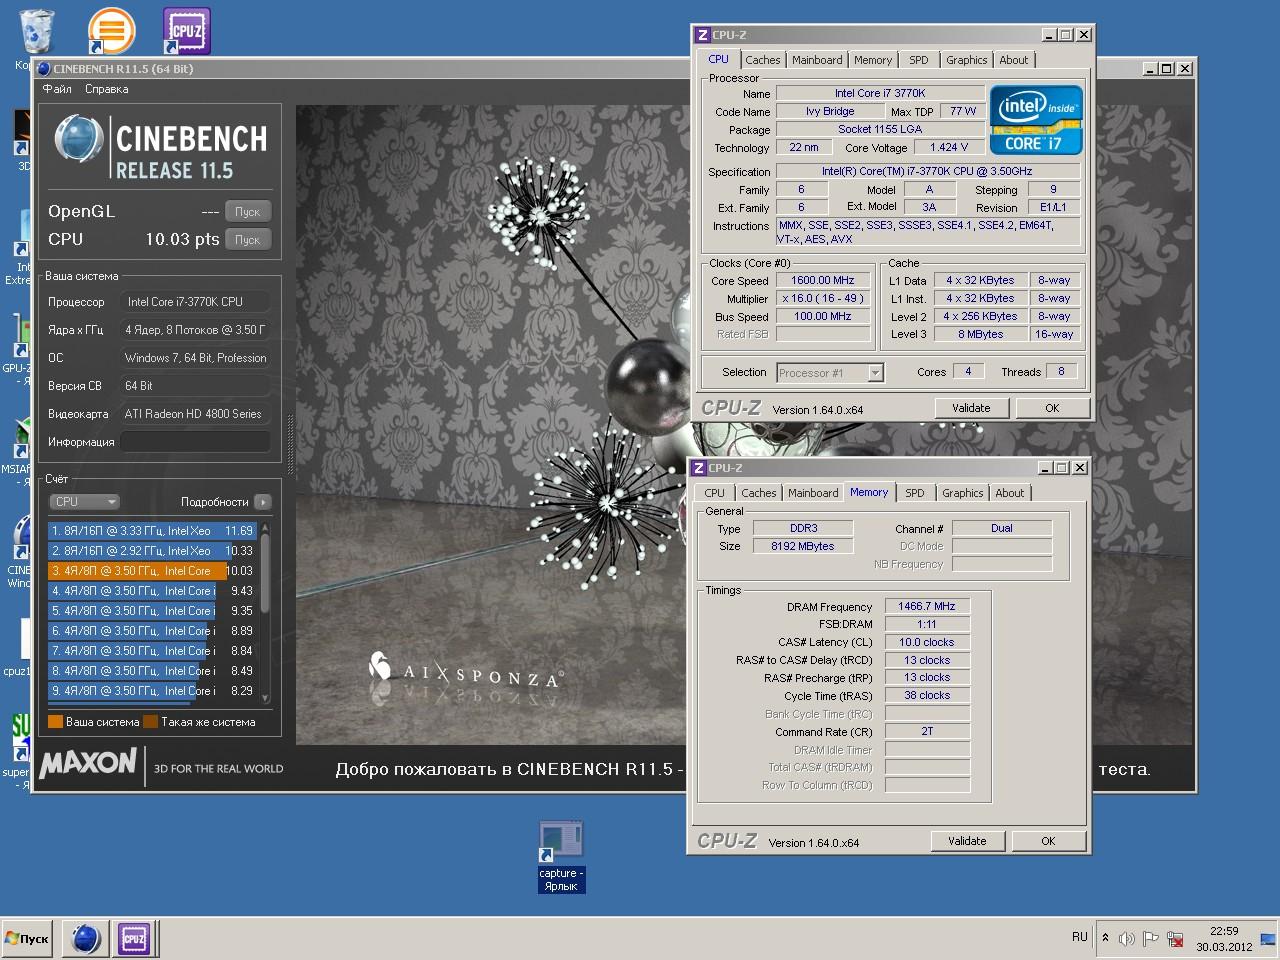Click the Cinebench logo sphere icon
This screenshot has width=1280, height=960.
(79, 139)
